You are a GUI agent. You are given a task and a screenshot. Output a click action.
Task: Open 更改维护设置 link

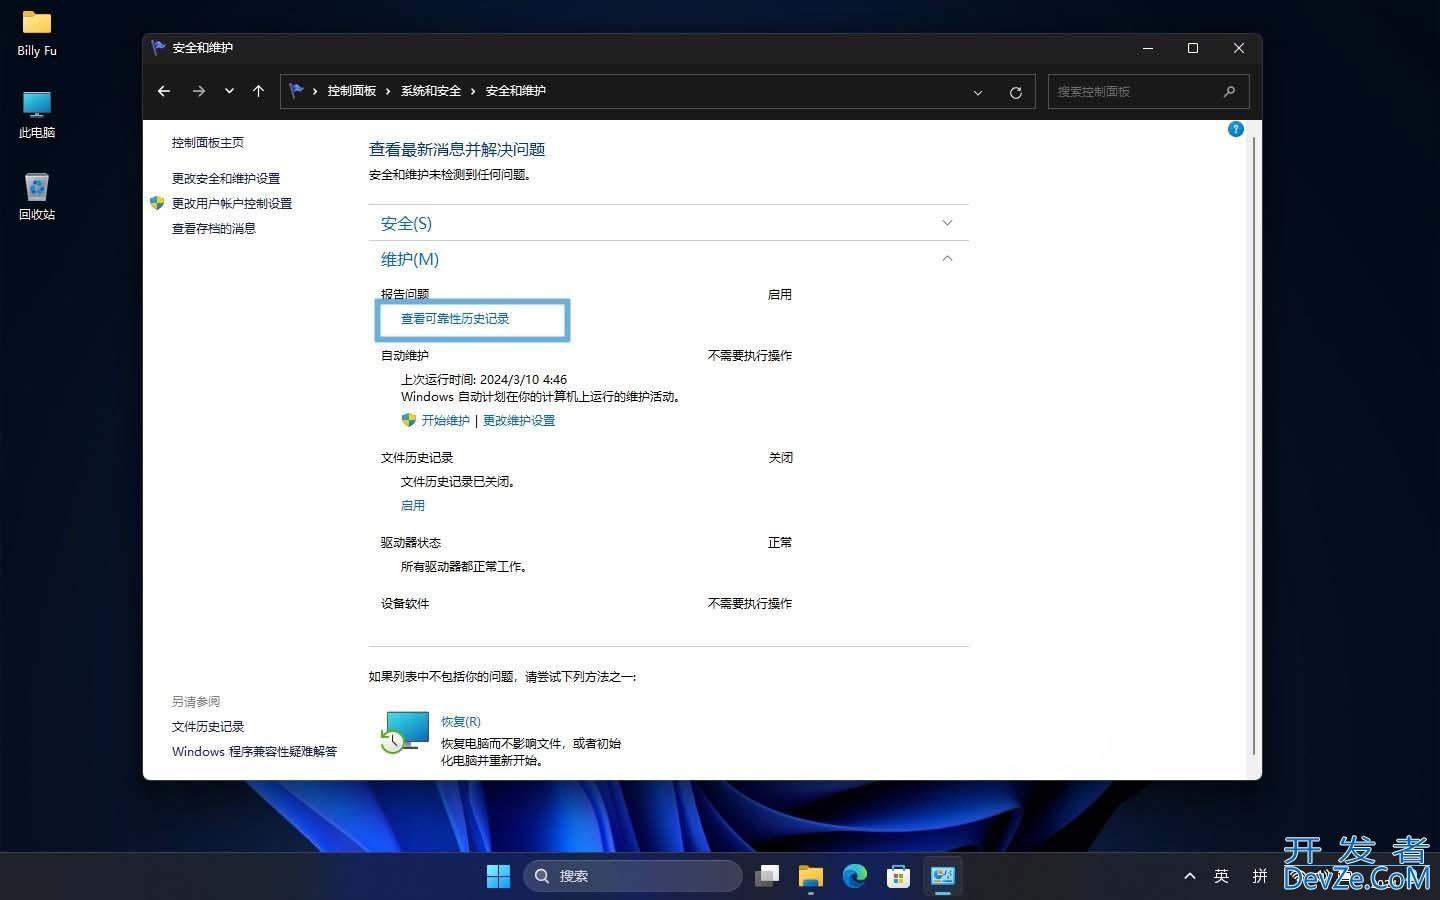[519, 421]
